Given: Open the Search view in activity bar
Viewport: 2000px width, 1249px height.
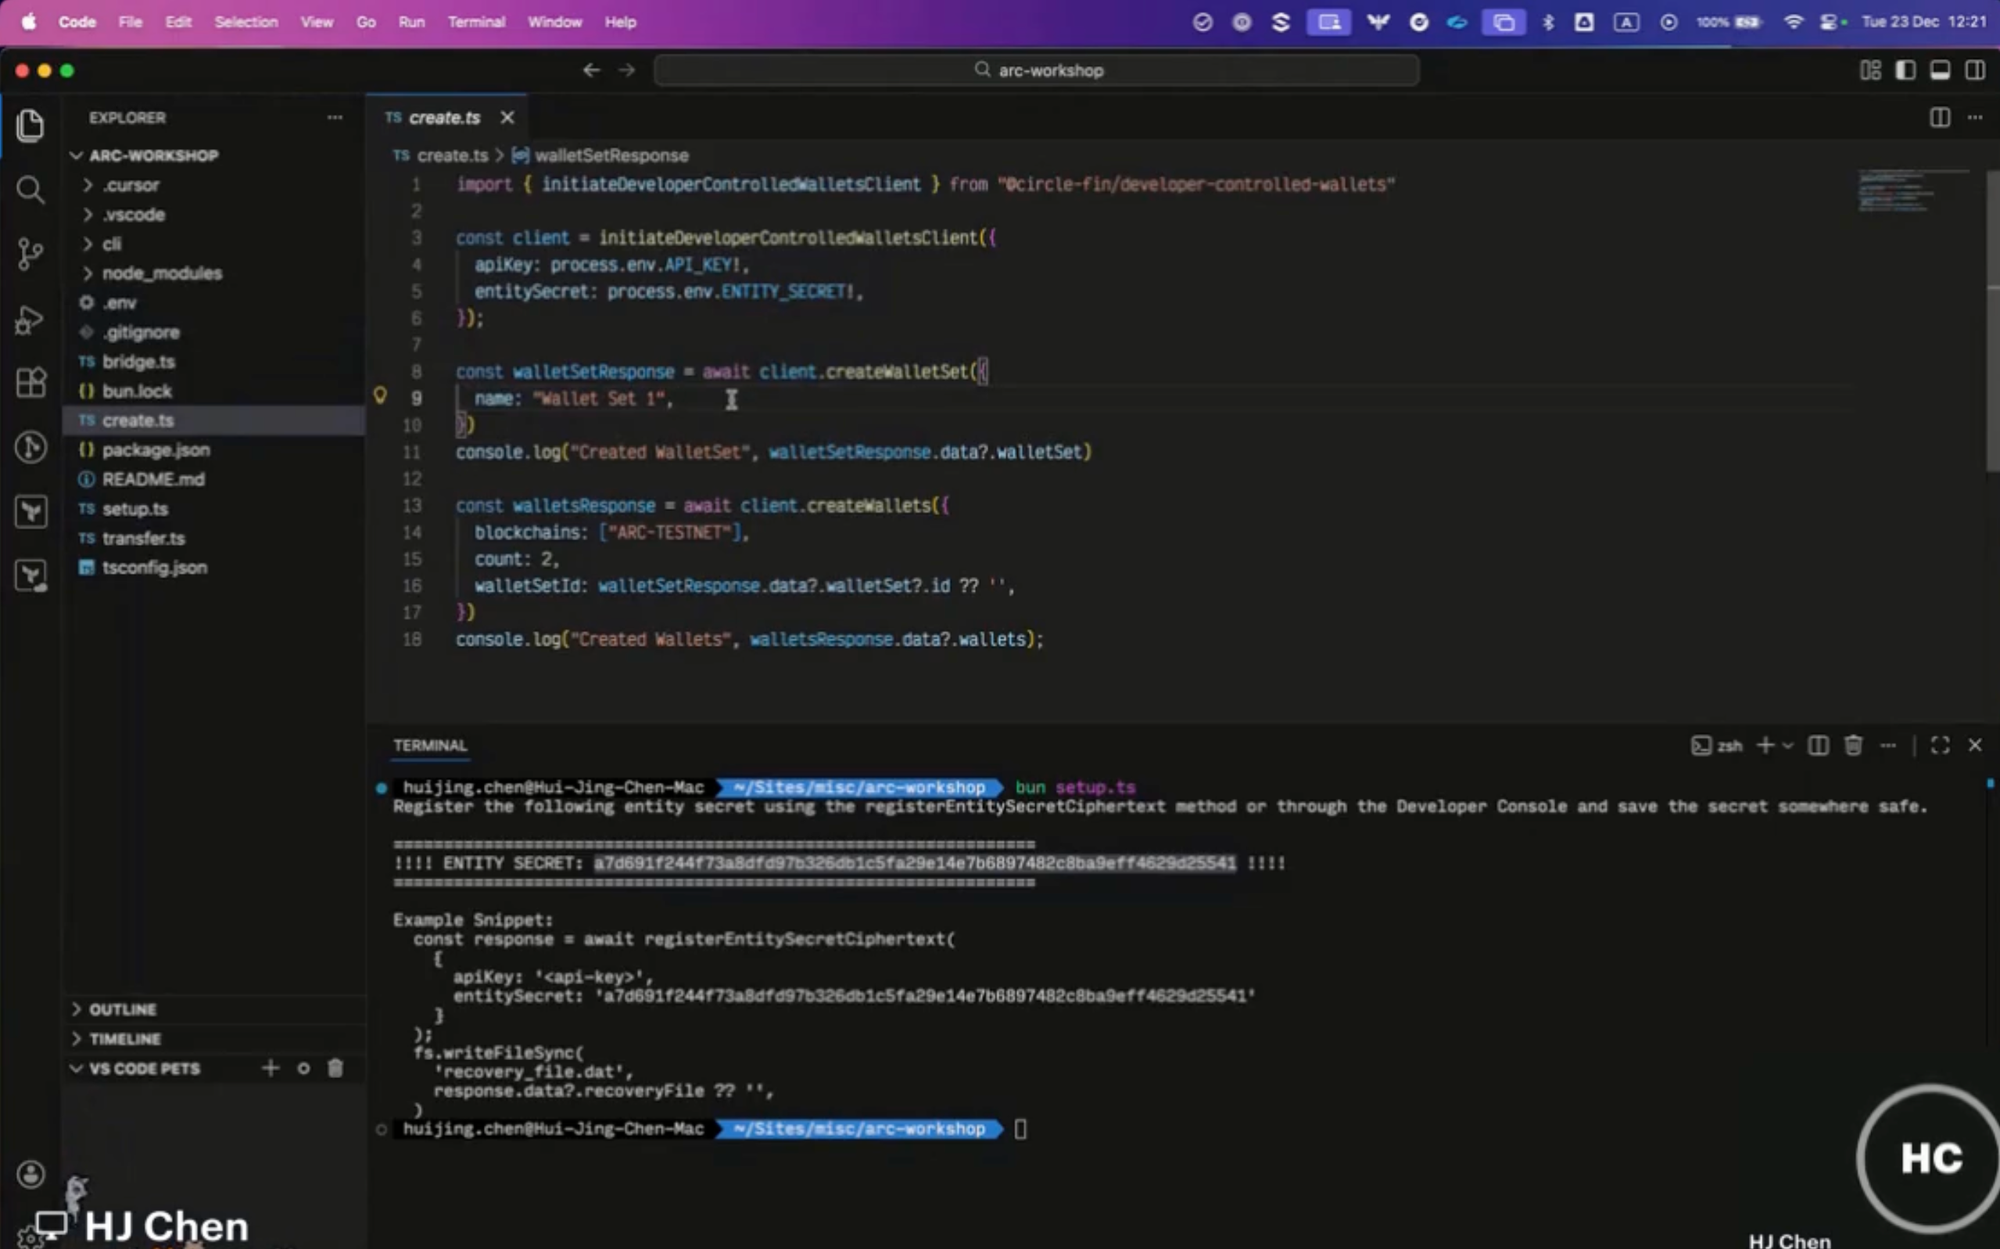Looking at the screenshot, I should click(x=30, y=190).
